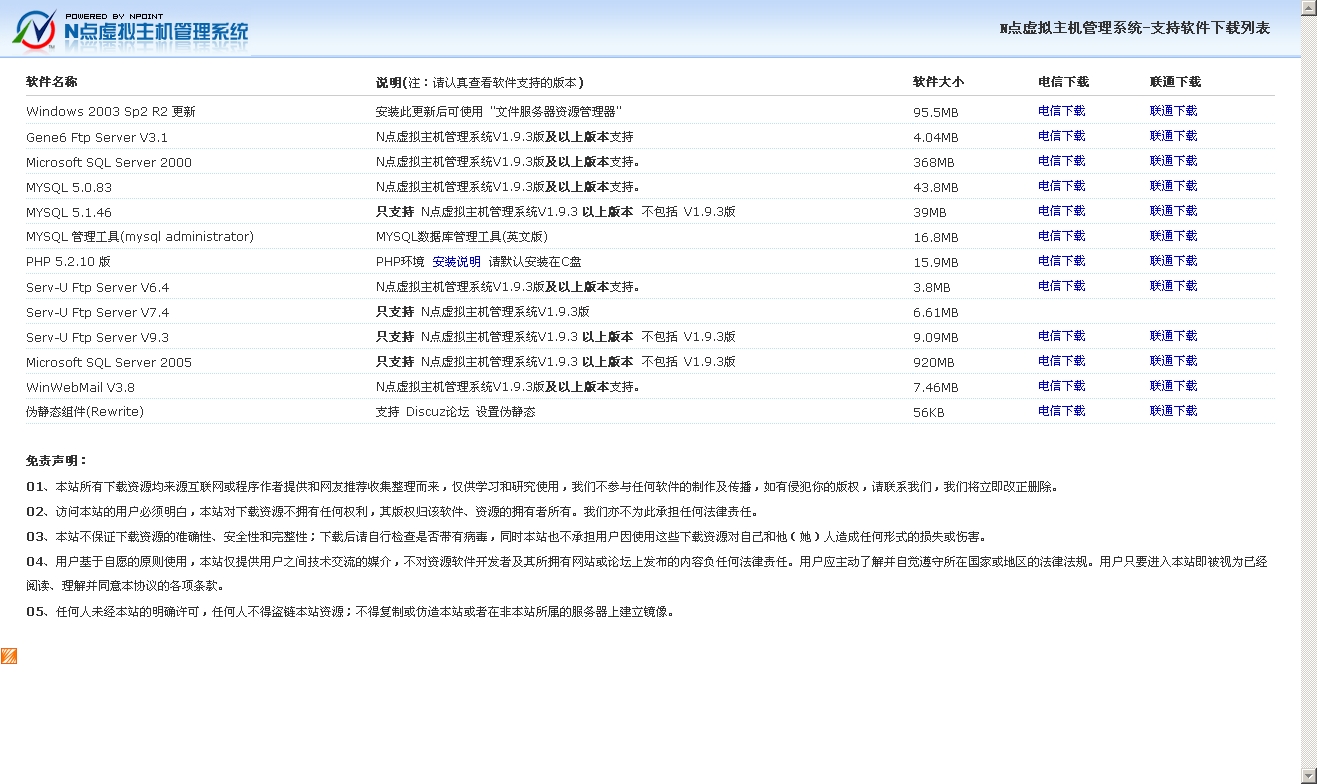Screen dimensions: 1317x784
Task: Open the 安装说明 link in PHP row
Action: 456,262
